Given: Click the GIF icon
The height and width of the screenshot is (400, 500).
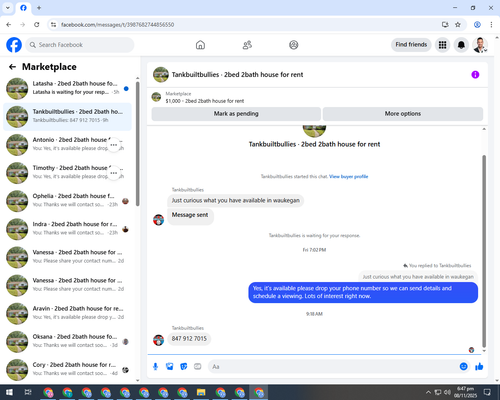Looking at the screenshot, I should coord(198,367).
